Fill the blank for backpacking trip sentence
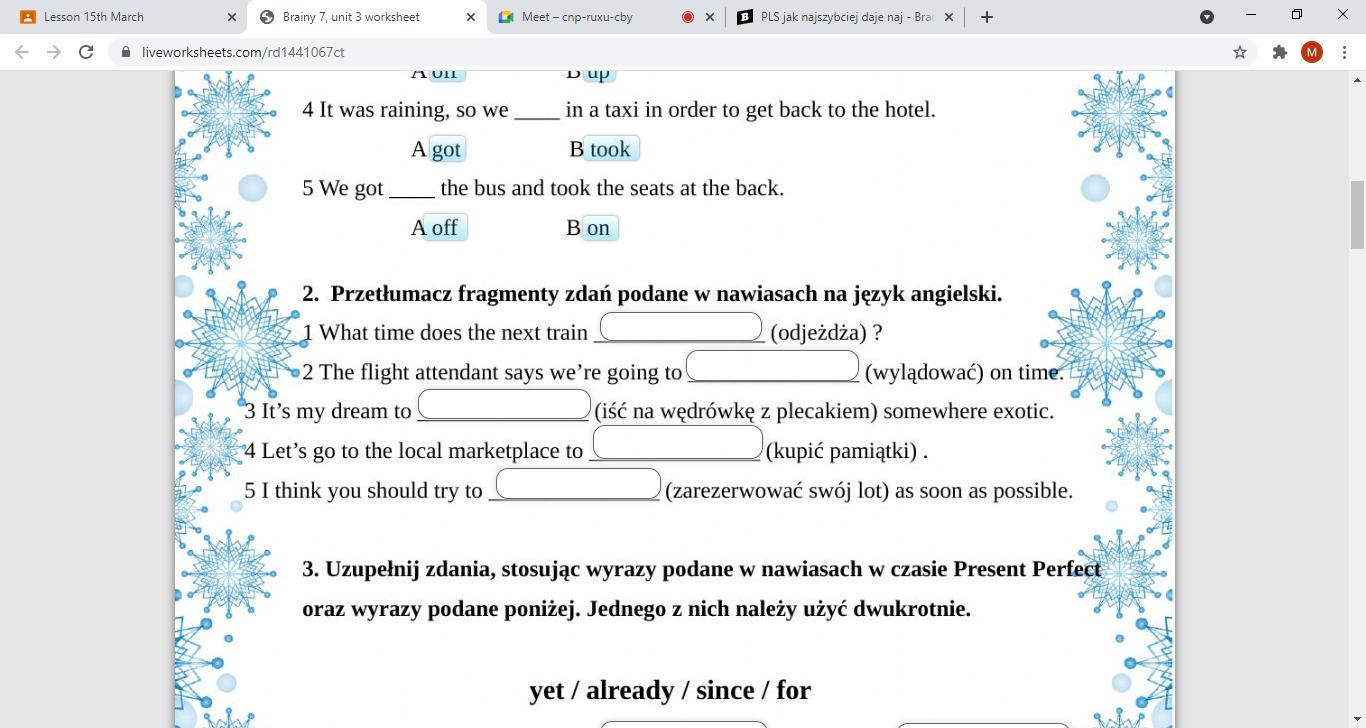 point(504,404)
